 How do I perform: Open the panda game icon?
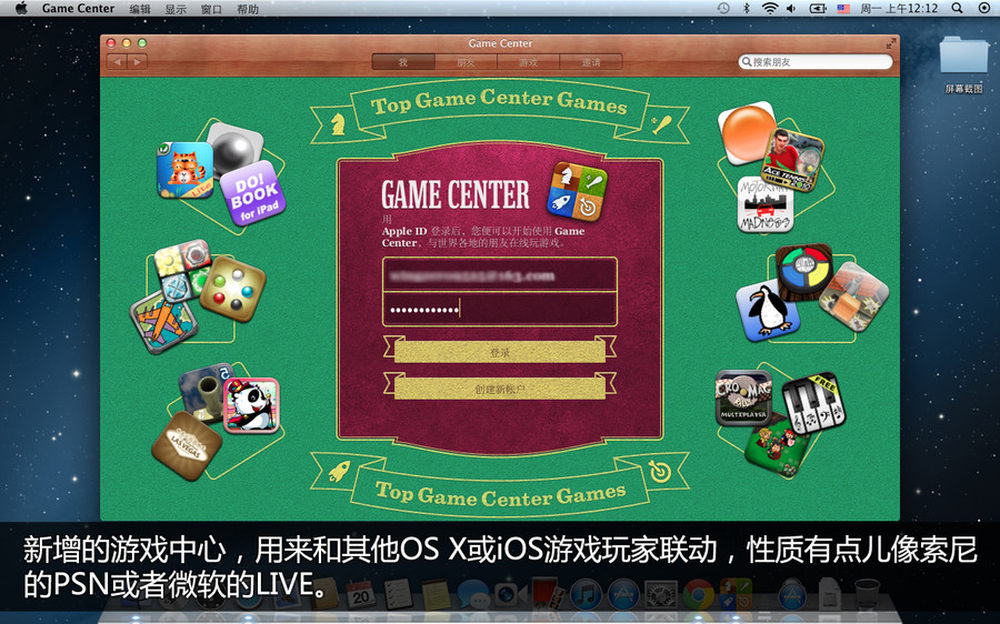click(x=251, y=406)
